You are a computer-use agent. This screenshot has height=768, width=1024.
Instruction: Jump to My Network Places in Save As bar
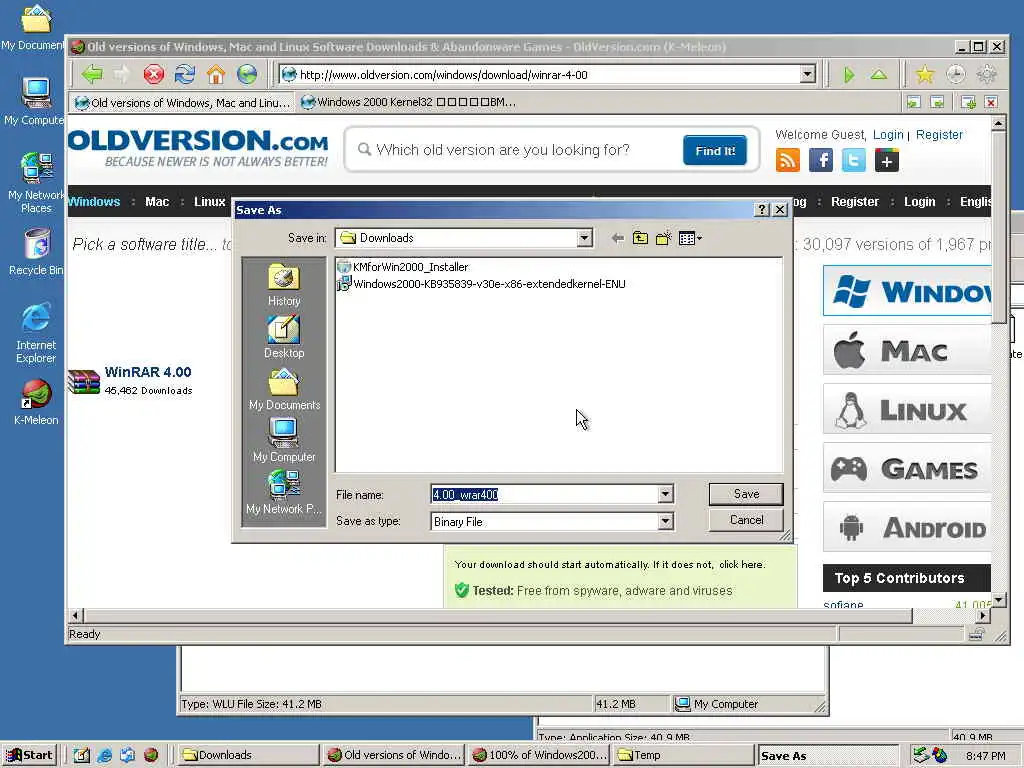[283, 492]
